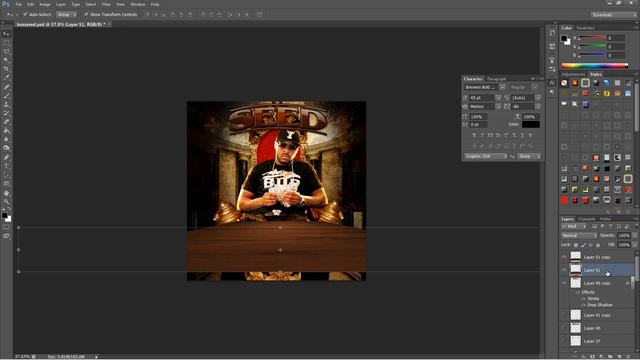The height and width of the screenshot is (360, 640).
Task: Select the Blur tool
Action: 7,139
